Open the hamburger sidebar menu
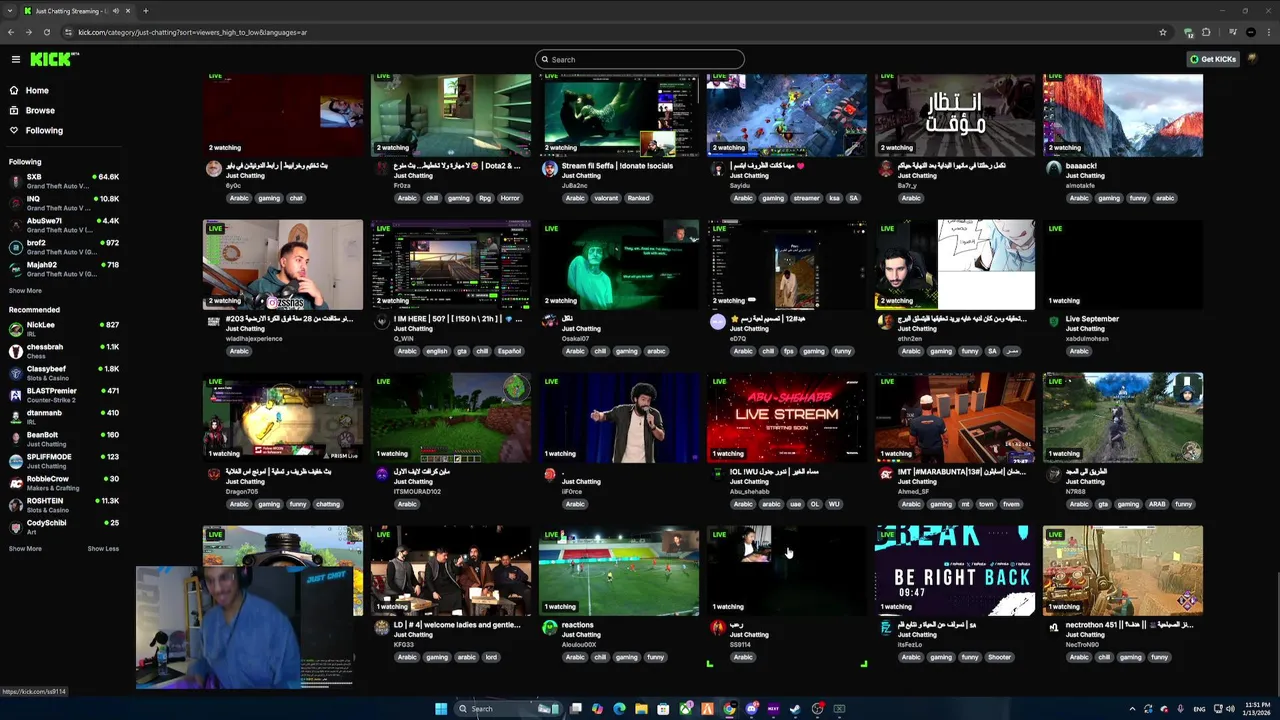The image size is (1280, 720). coord(15,59)
